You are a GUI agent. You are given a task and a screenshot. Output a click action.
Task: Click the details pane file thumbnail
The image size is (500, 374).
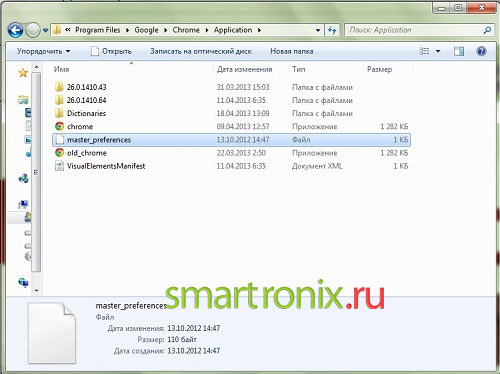tap(52, 333)
